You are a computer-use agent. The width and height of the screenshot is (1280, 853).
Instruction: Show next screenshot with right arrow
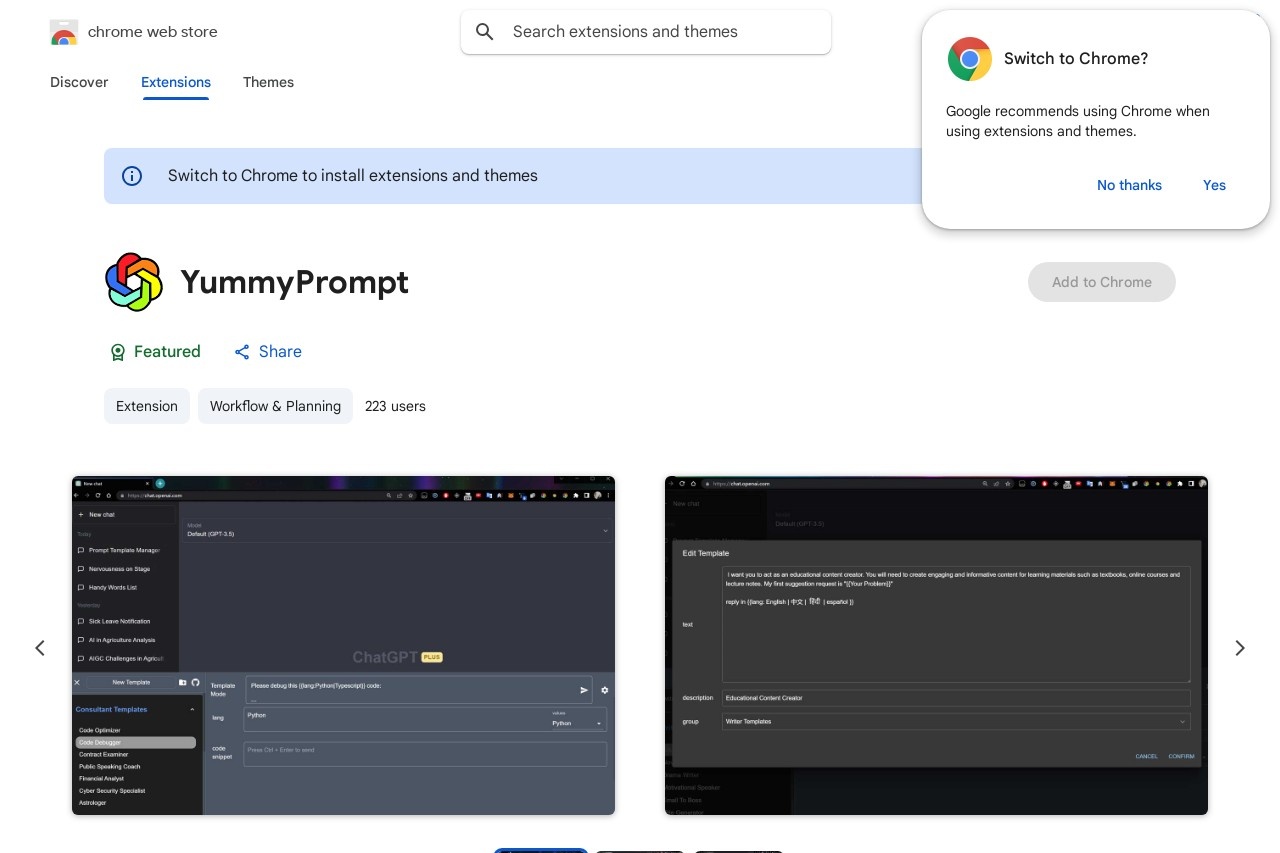(x=1240, y=648)
